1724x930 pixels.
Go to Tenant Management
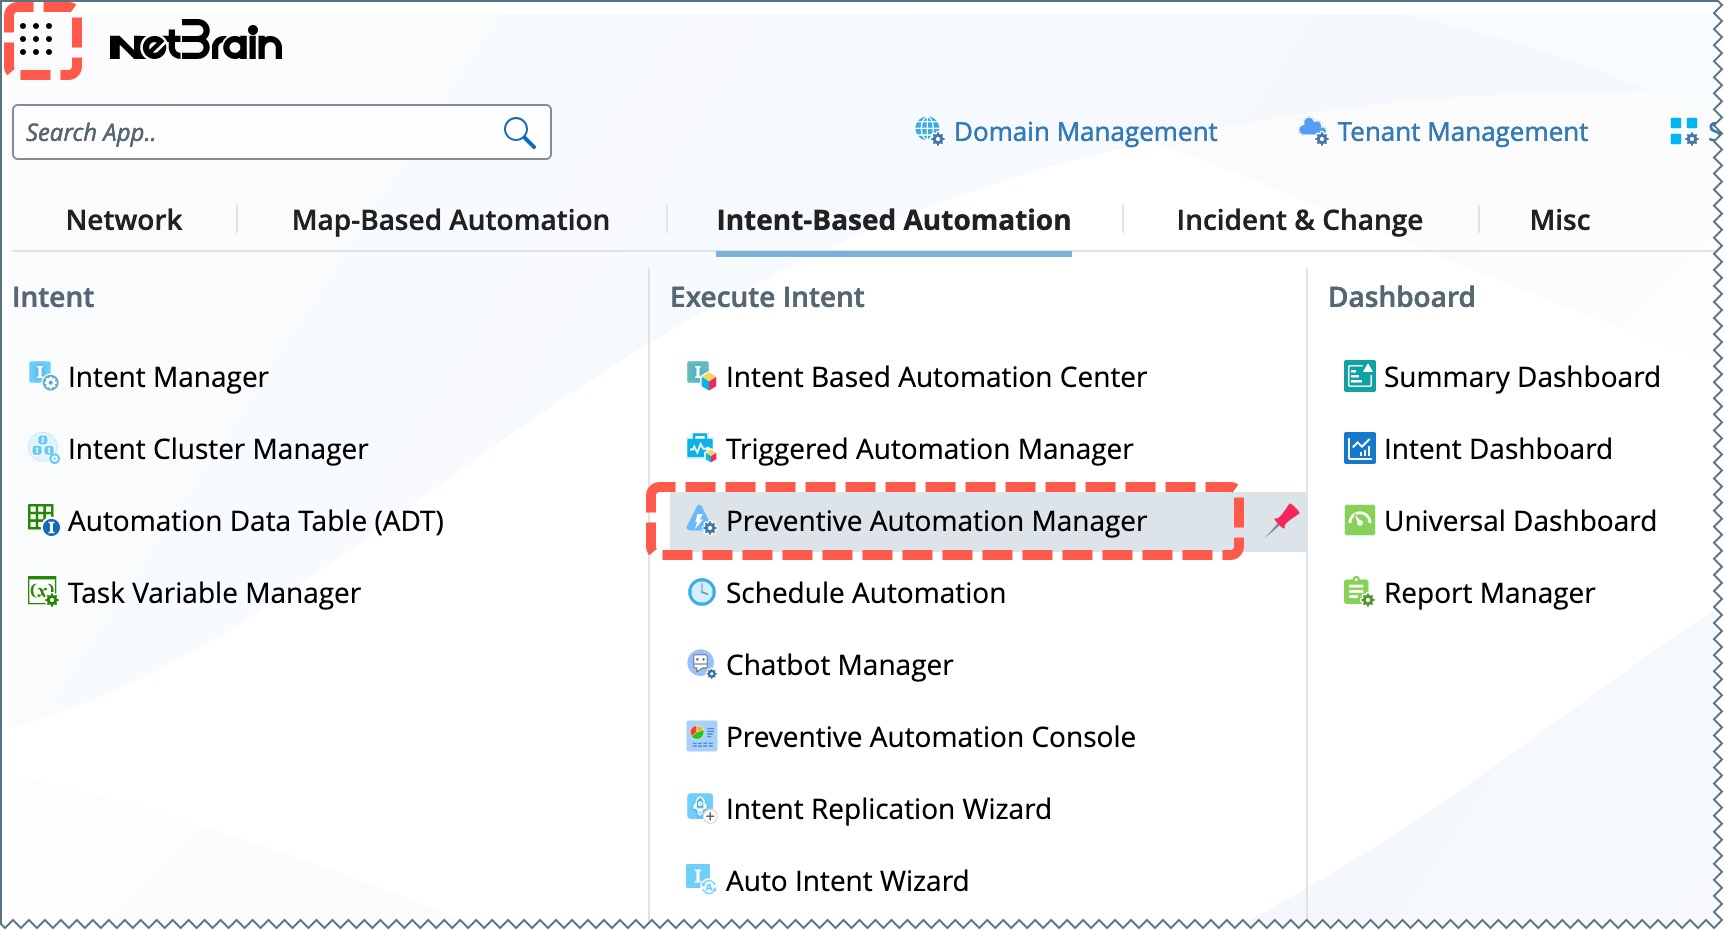[x=1462, y=132]
